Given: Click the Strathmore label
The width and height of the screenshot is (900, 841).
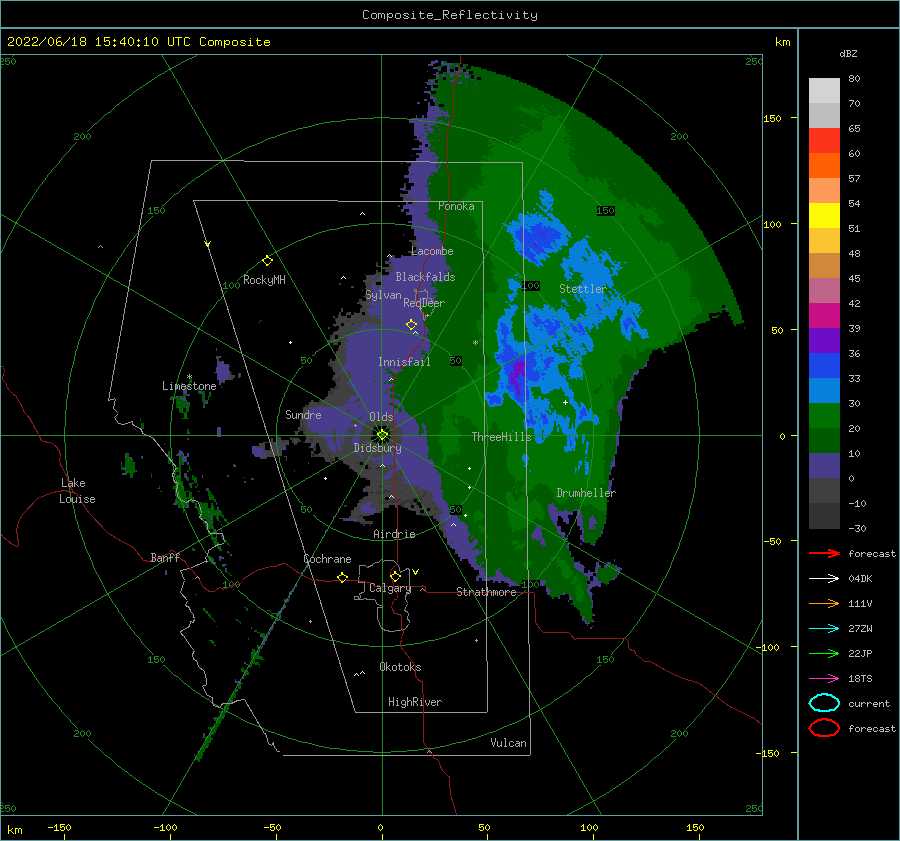Looking at the screenshot, I should click(x=486, y=592).
